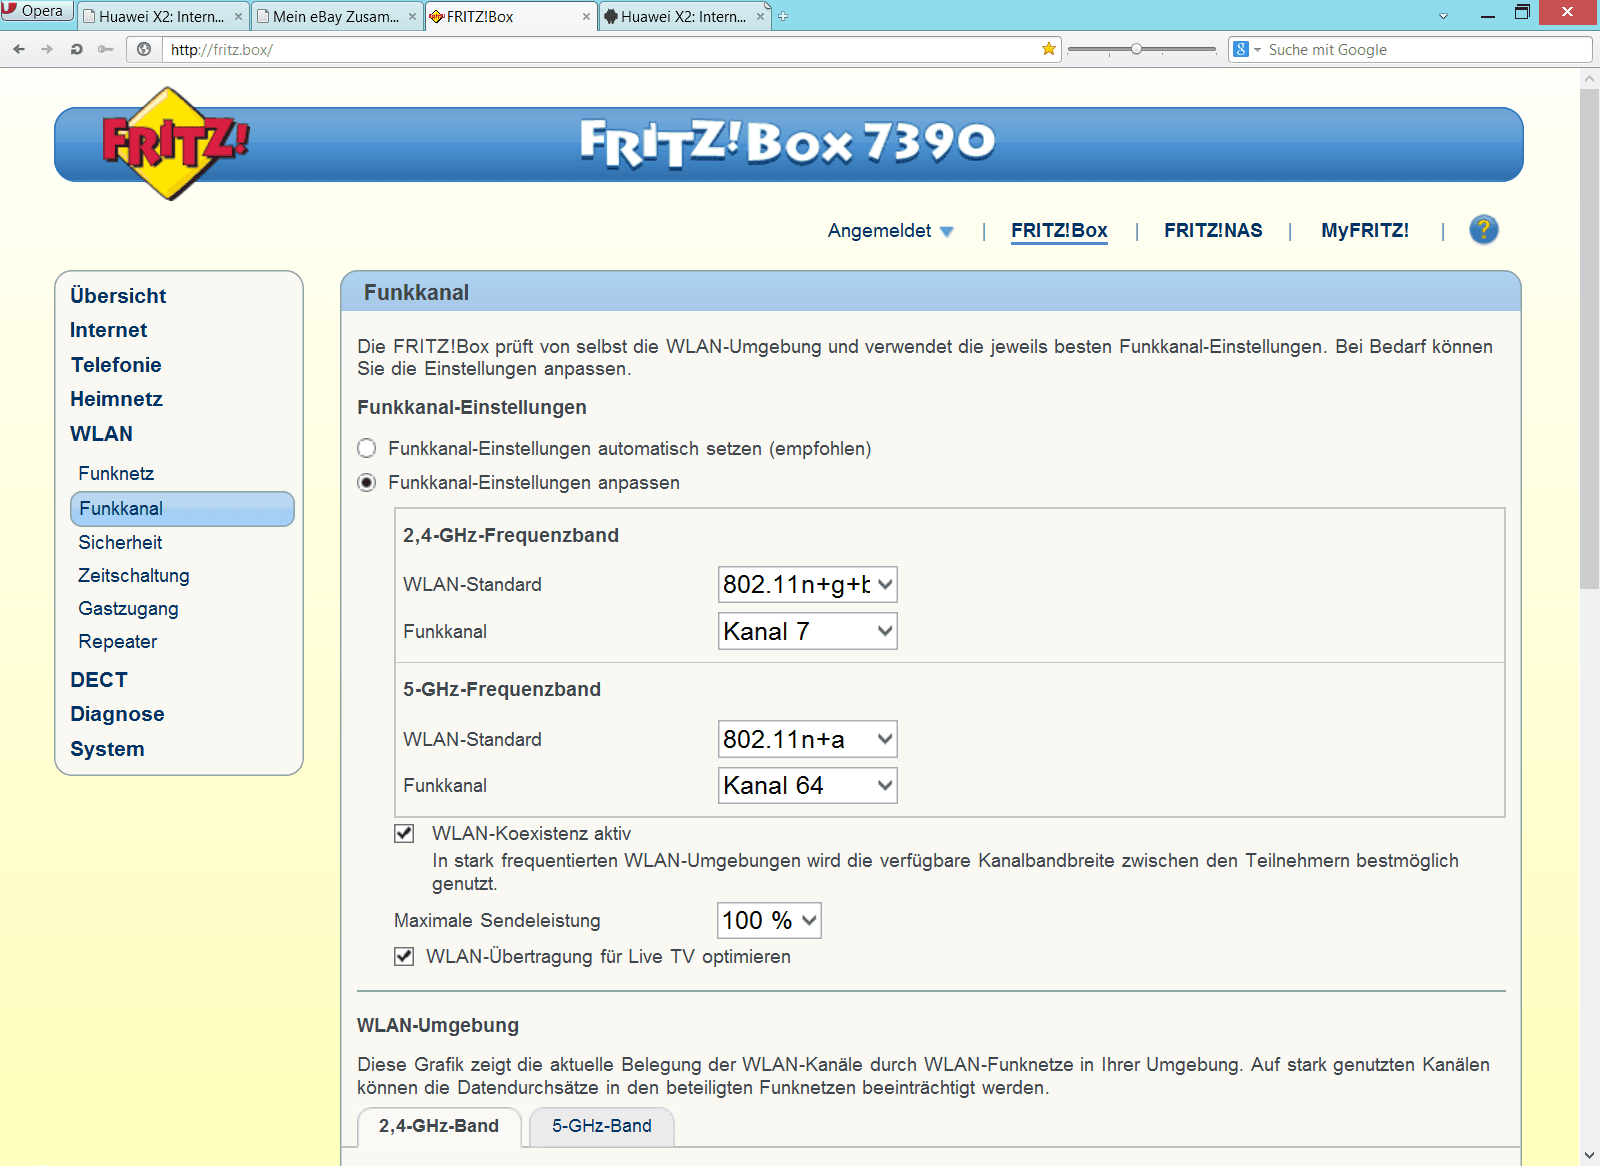Click the Google search engine icon
1600x1166 pixels.
coord(1241,49)
